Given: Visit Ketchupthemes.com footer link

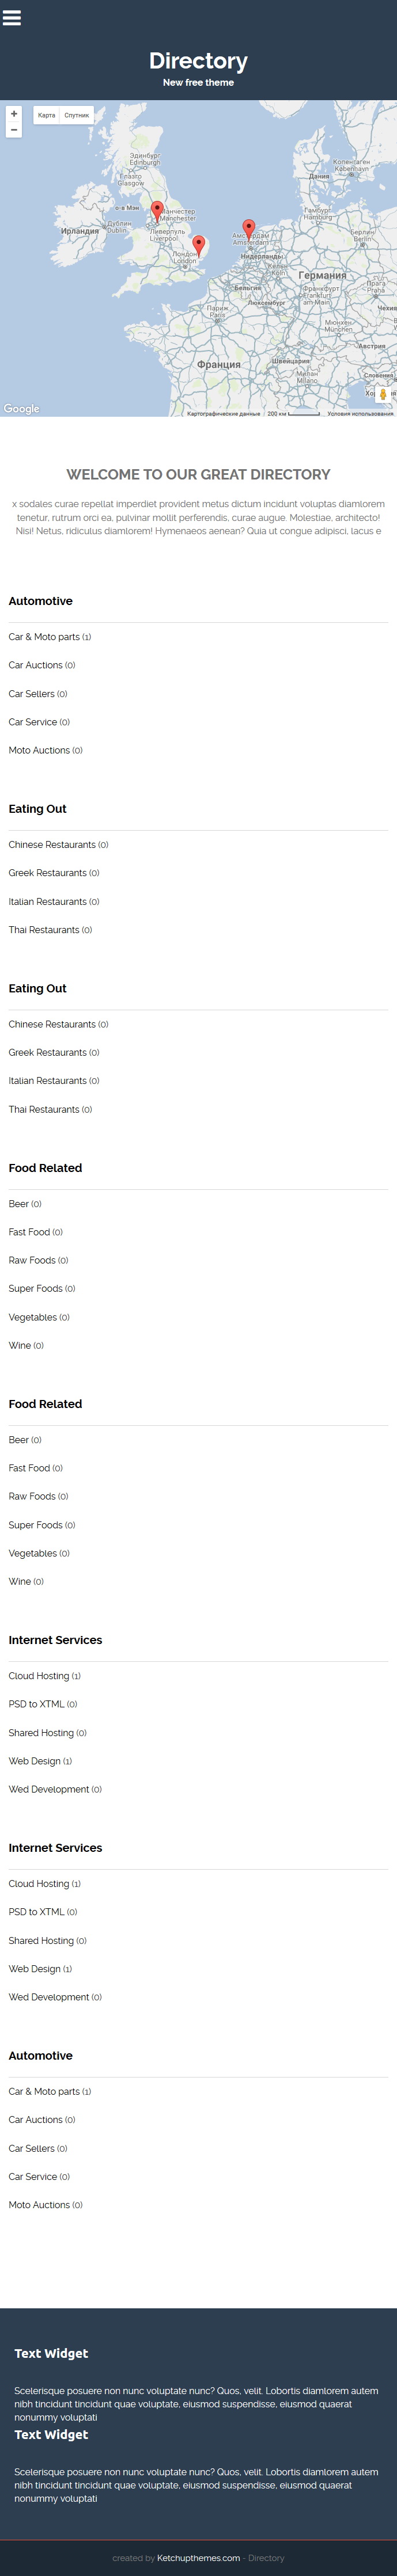Looking at the screenshot, I should tap(198, 2558).
